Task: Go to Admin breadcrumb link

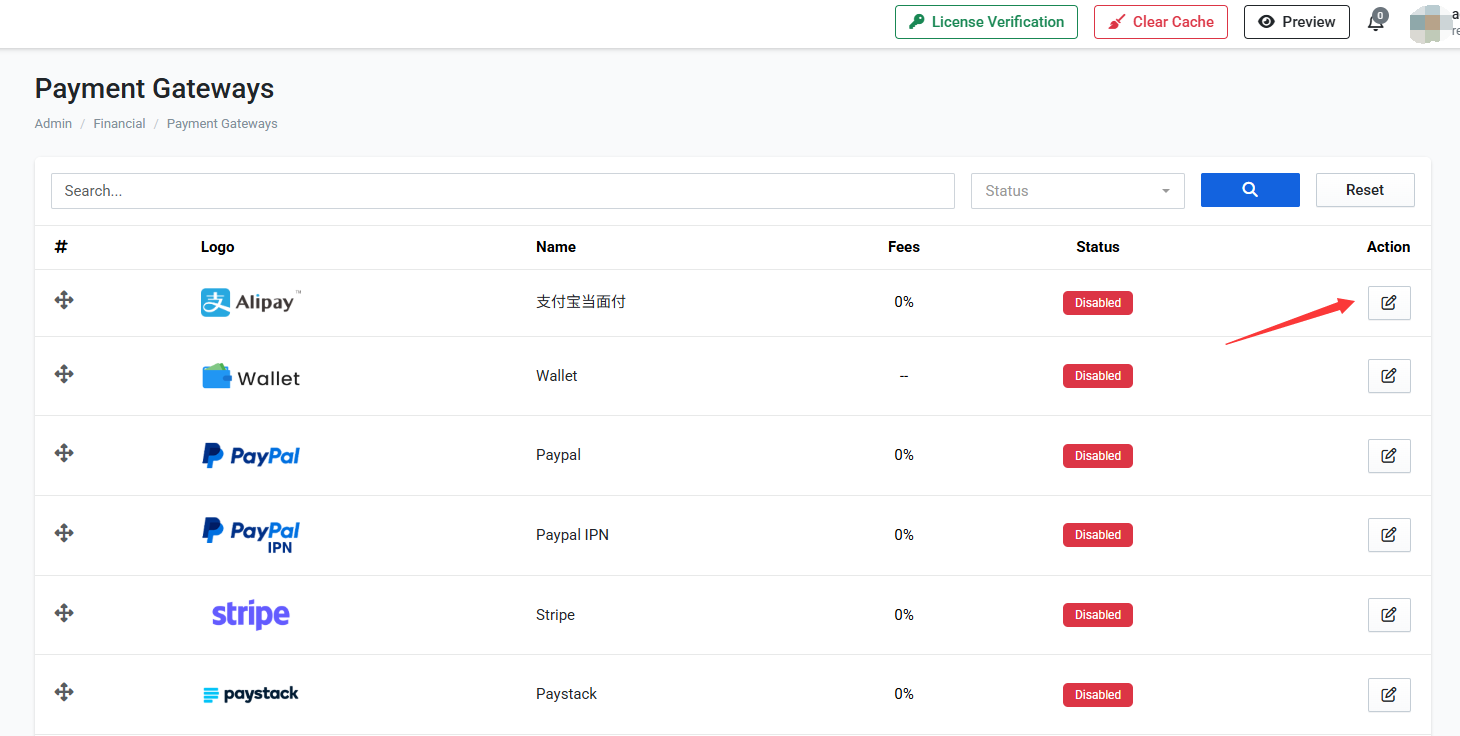Action: [53, 124]
